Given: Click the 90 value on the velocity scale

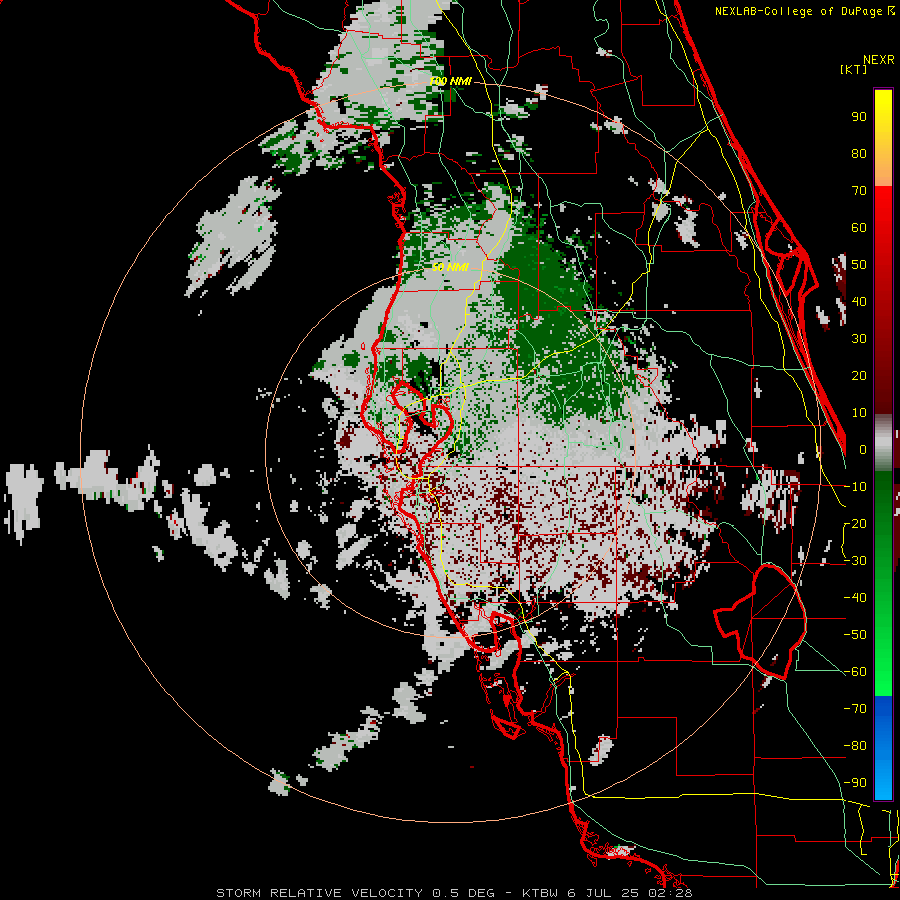Looking at the screenshot, I should pos(859,117).
